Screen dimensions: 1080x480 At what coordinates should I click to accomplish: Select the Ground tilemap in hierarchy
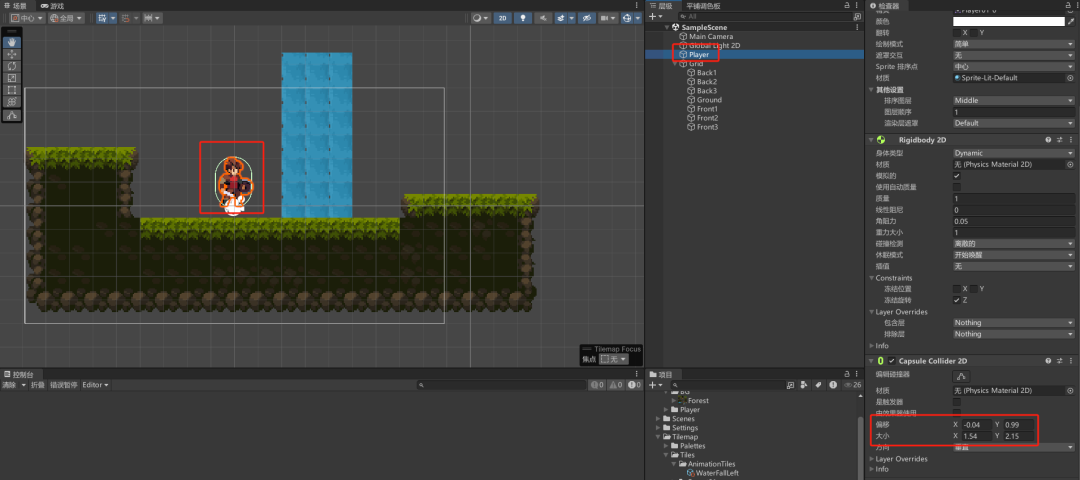click(709, 100)
